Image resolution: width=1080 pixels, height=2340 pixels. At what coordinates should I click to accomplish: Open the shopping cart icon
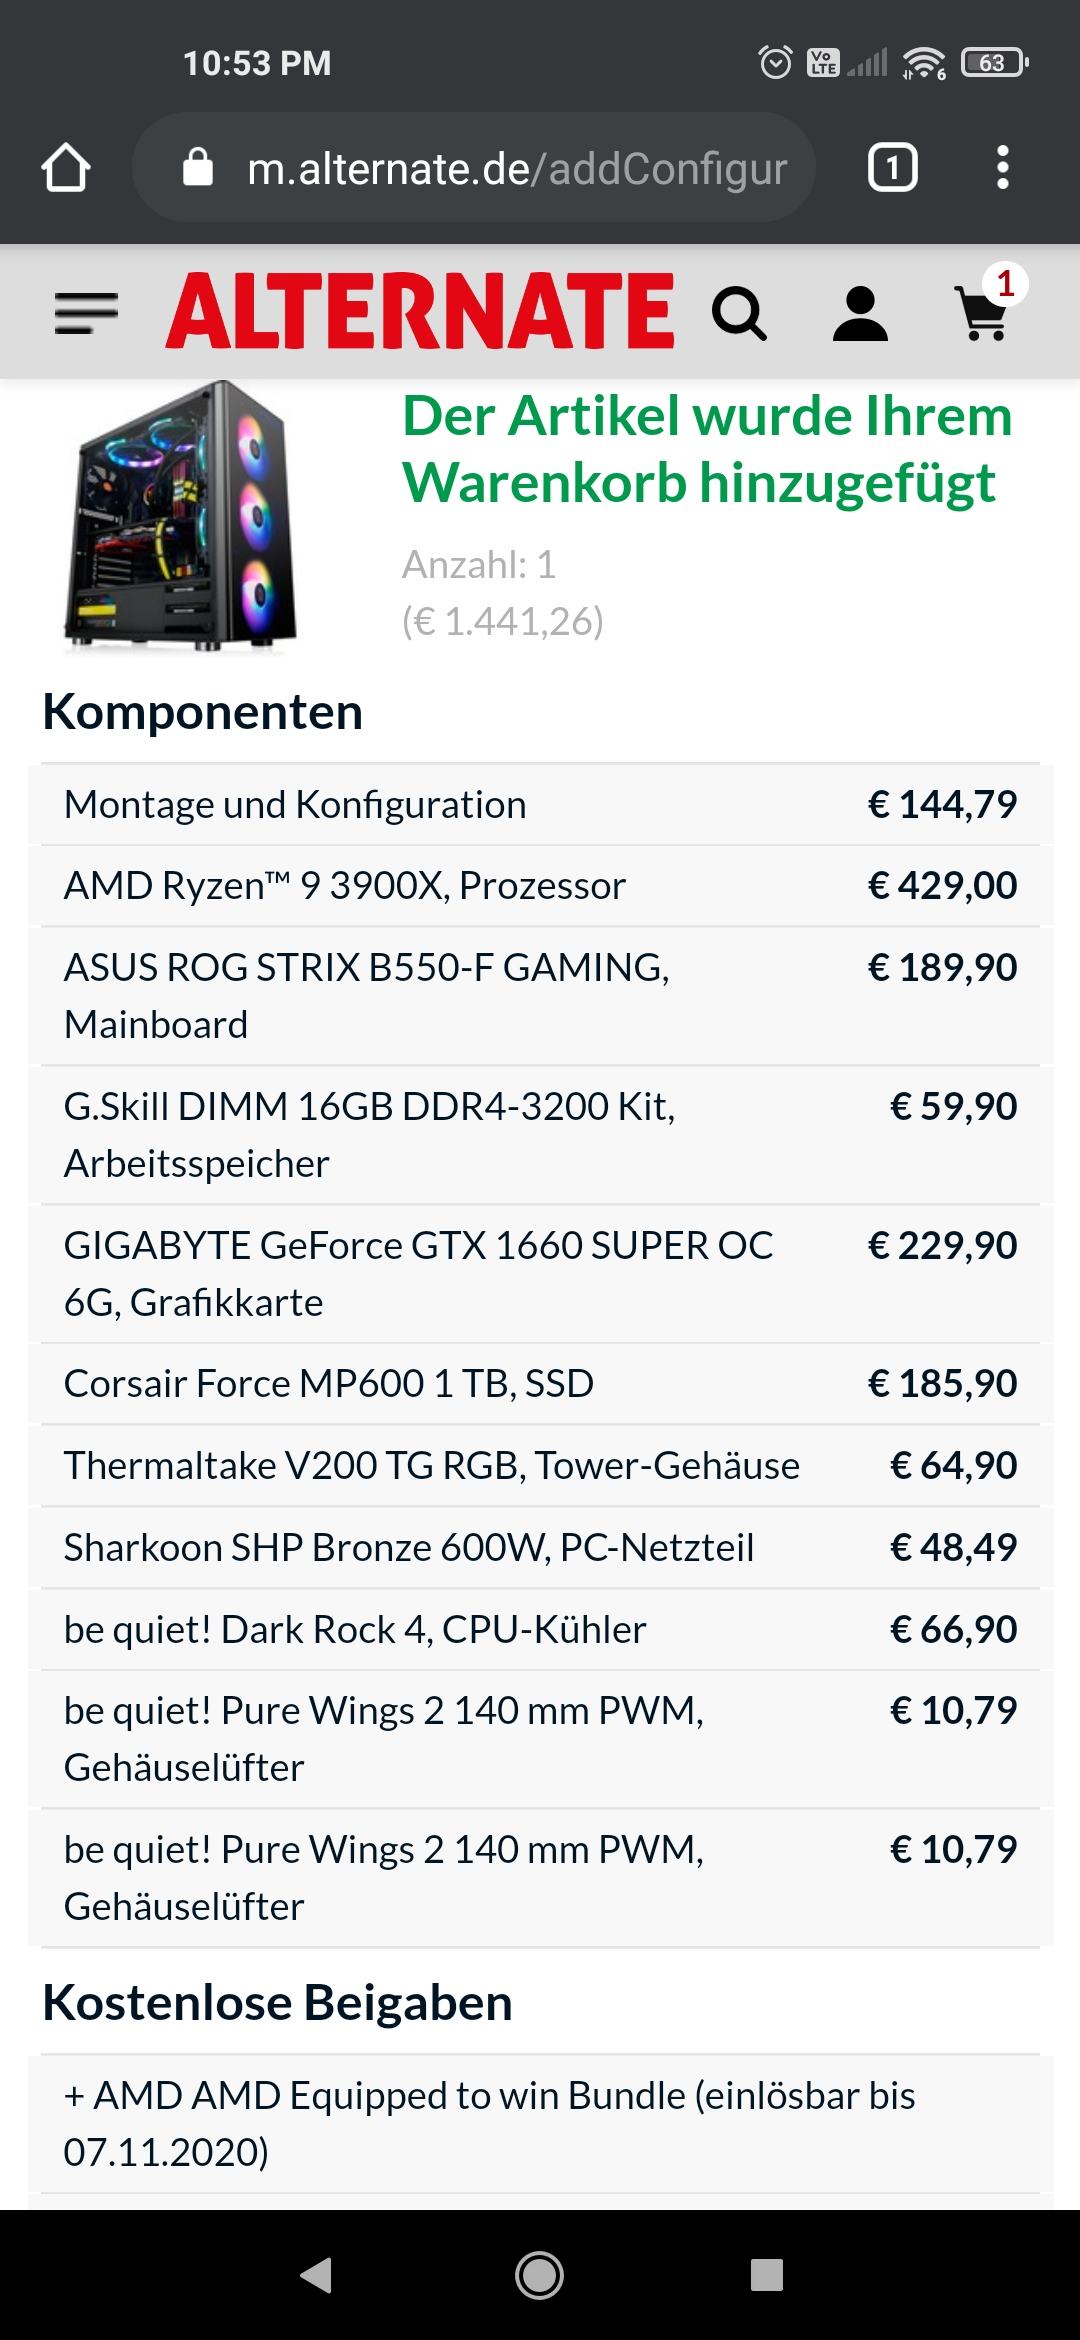[x=982, y=313]
